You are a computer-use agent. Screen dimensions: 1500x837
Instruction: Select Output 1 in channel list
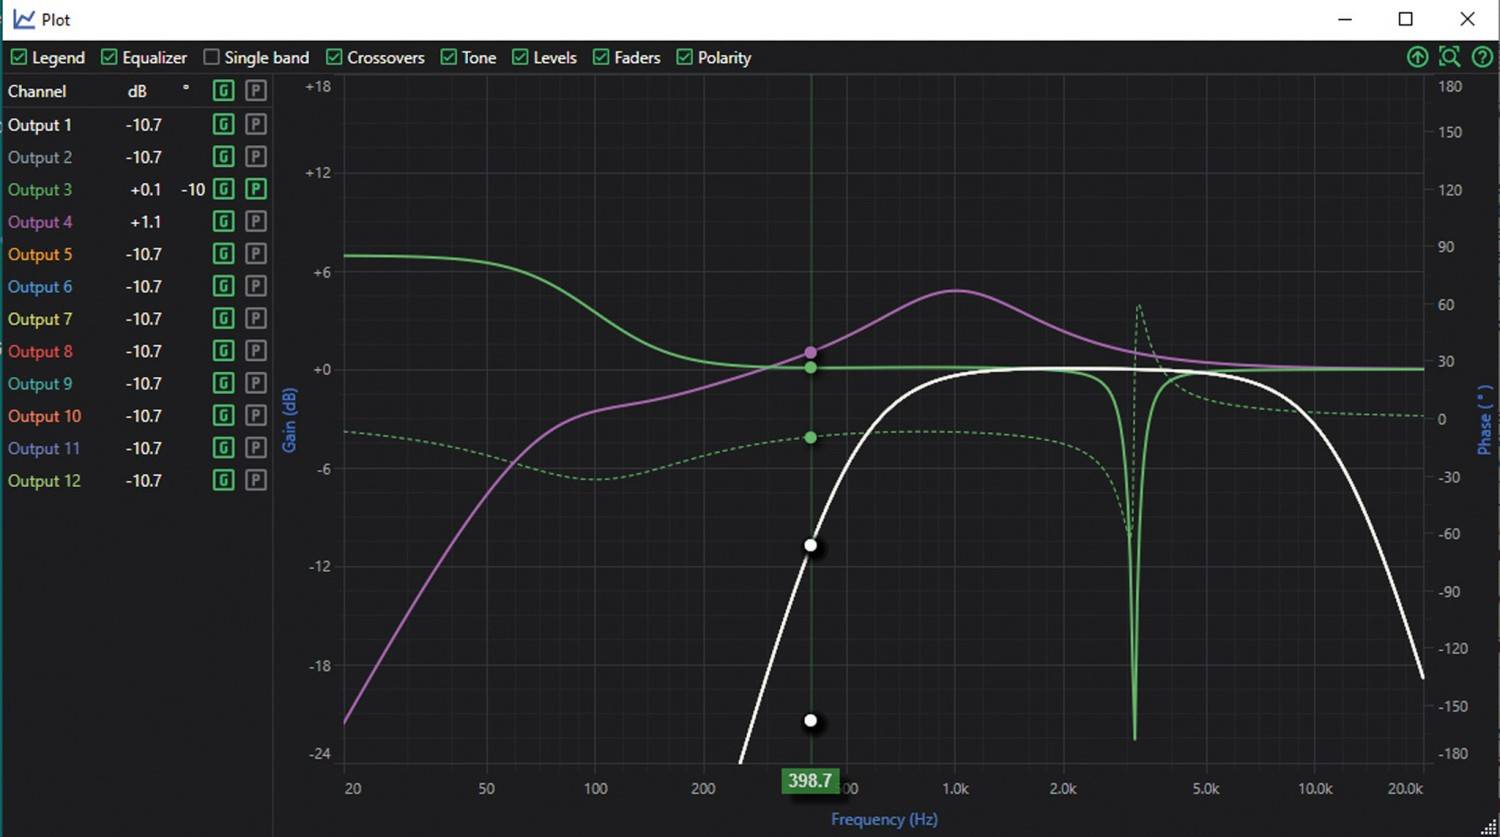pyautogui.click(x=40, y=125)
